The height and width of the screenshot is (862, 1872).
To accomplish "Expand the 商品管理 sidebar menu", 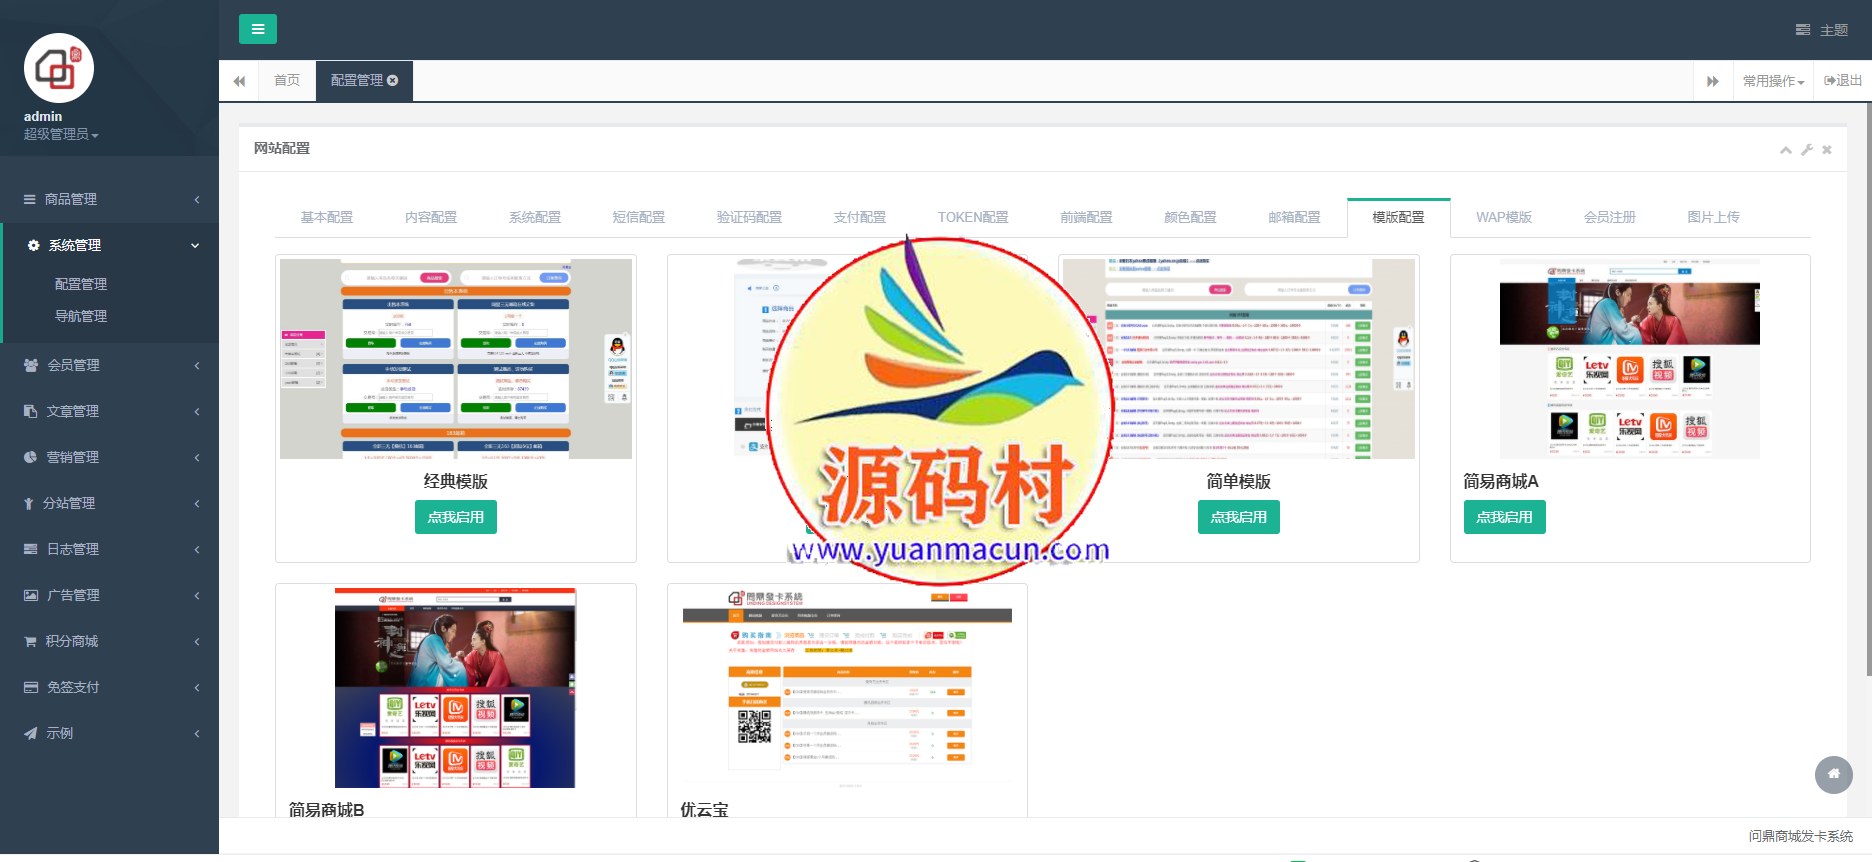I will (x=110, y=199).
